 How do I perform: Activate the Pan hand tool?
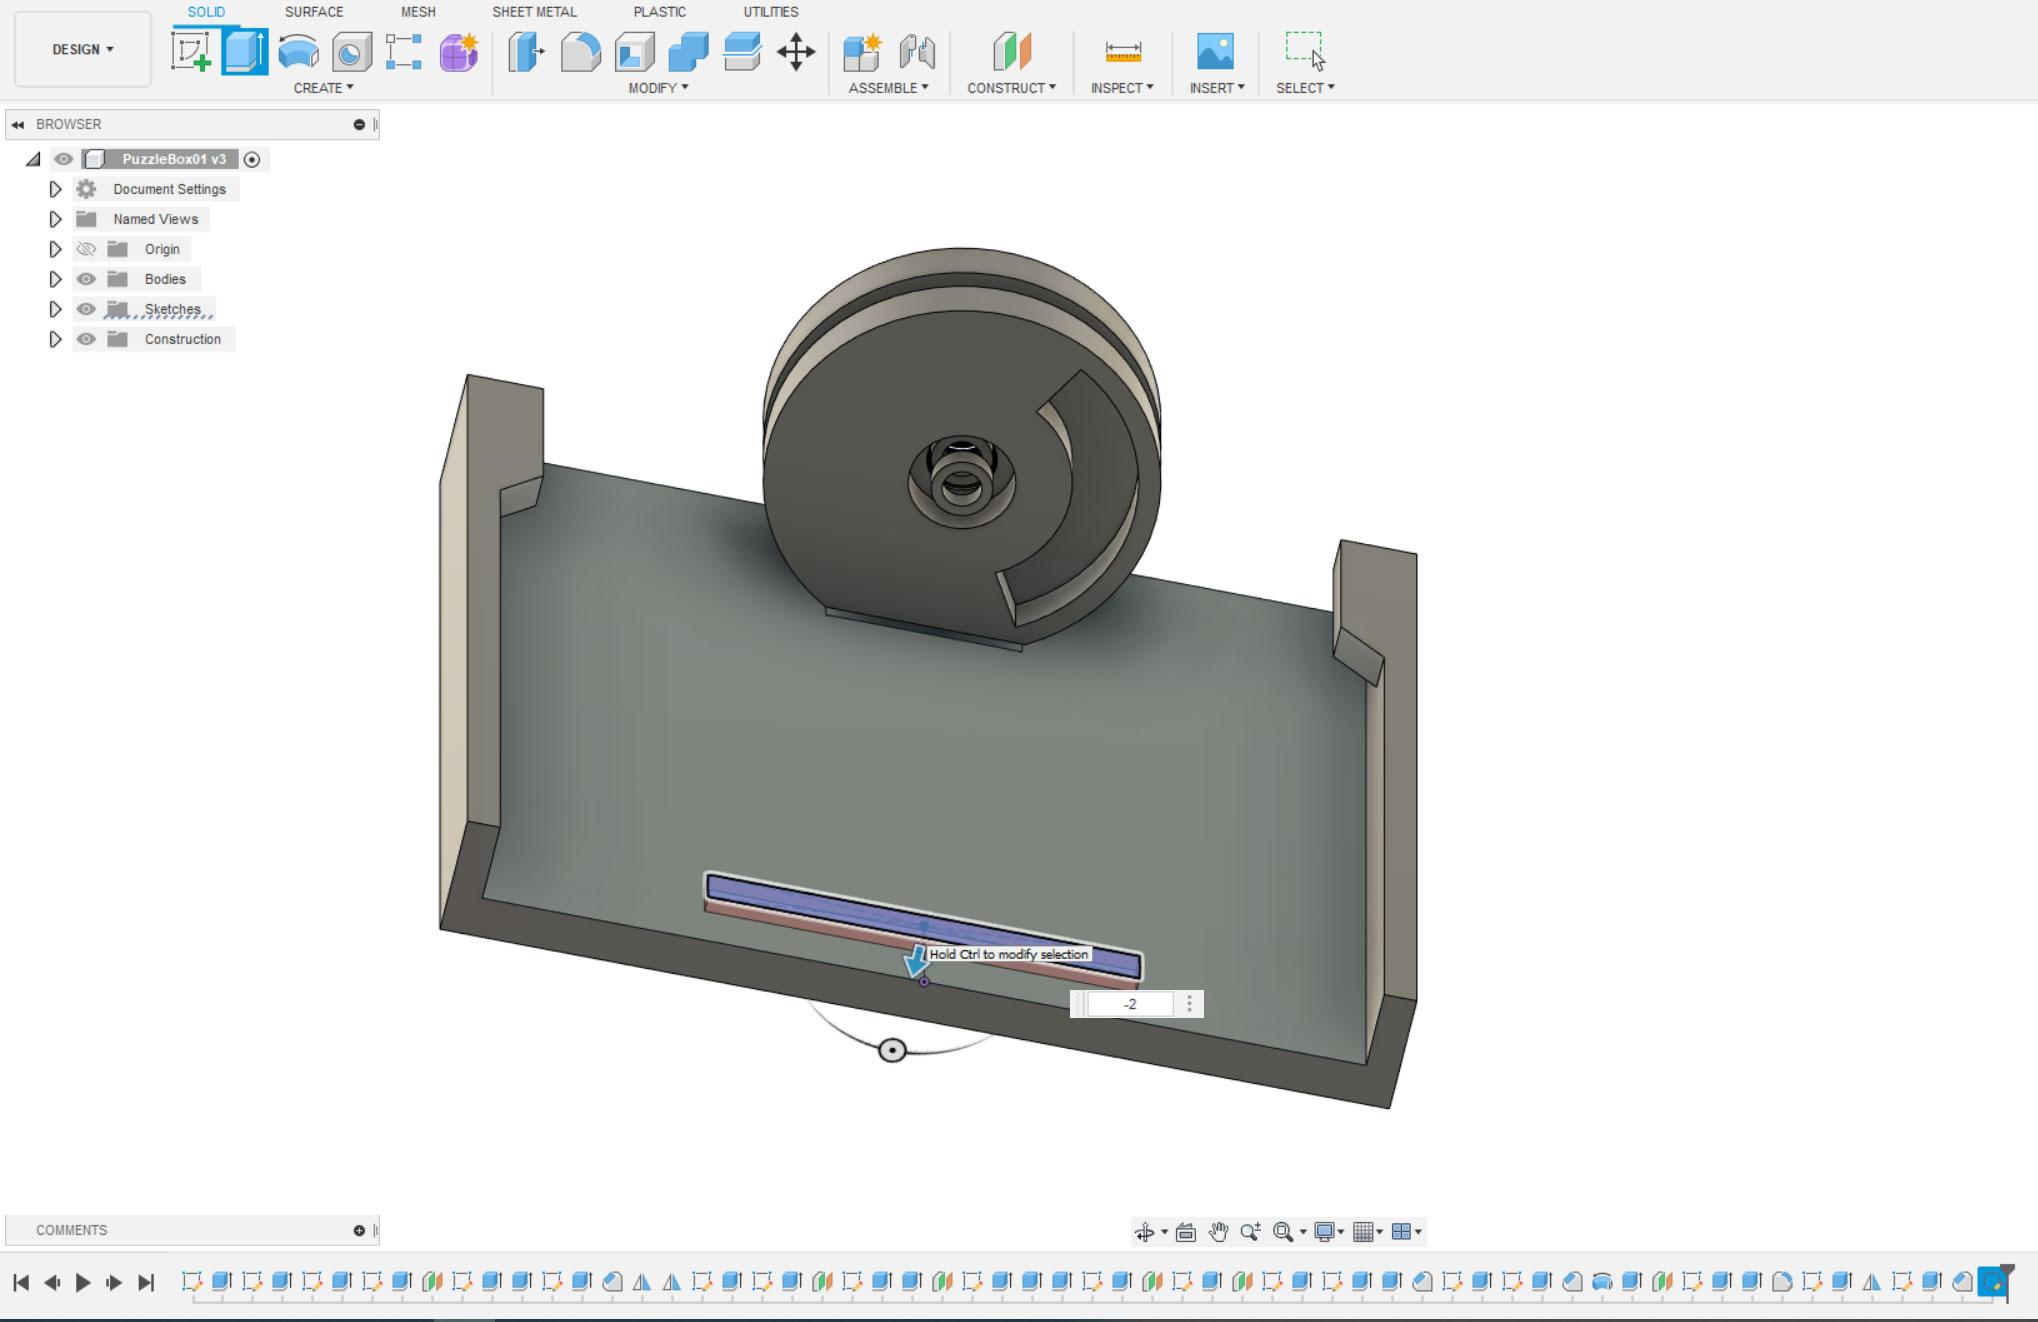[1218, 1232]
